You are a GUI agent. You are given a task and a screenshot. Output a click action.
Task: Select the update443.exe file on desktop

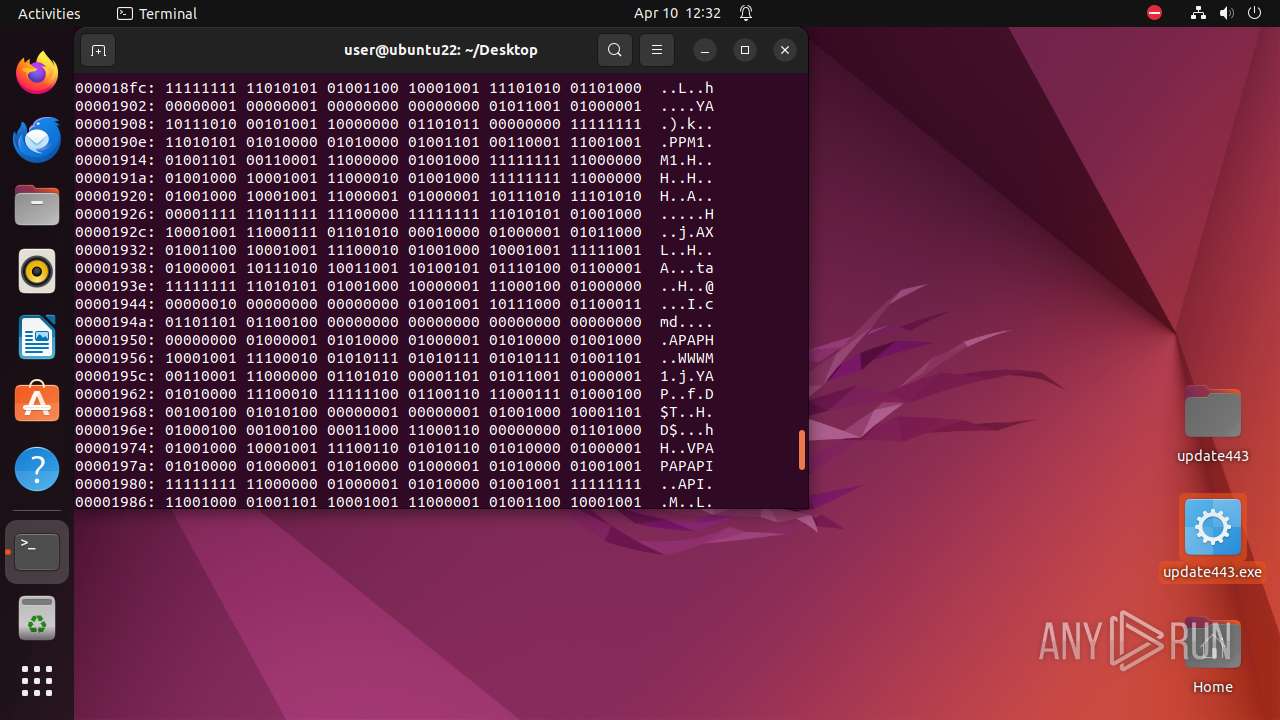coord(1213,538)
